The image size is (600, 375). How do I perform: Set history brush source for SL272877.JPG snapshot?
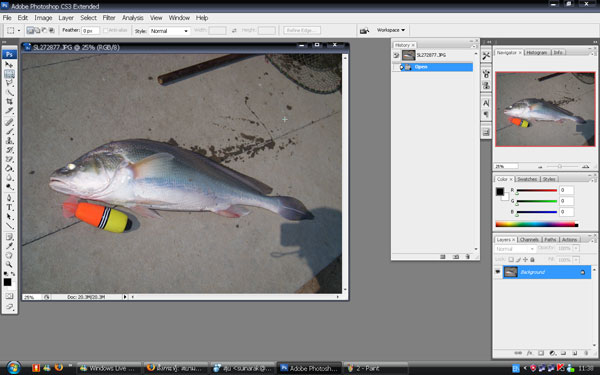396,55
